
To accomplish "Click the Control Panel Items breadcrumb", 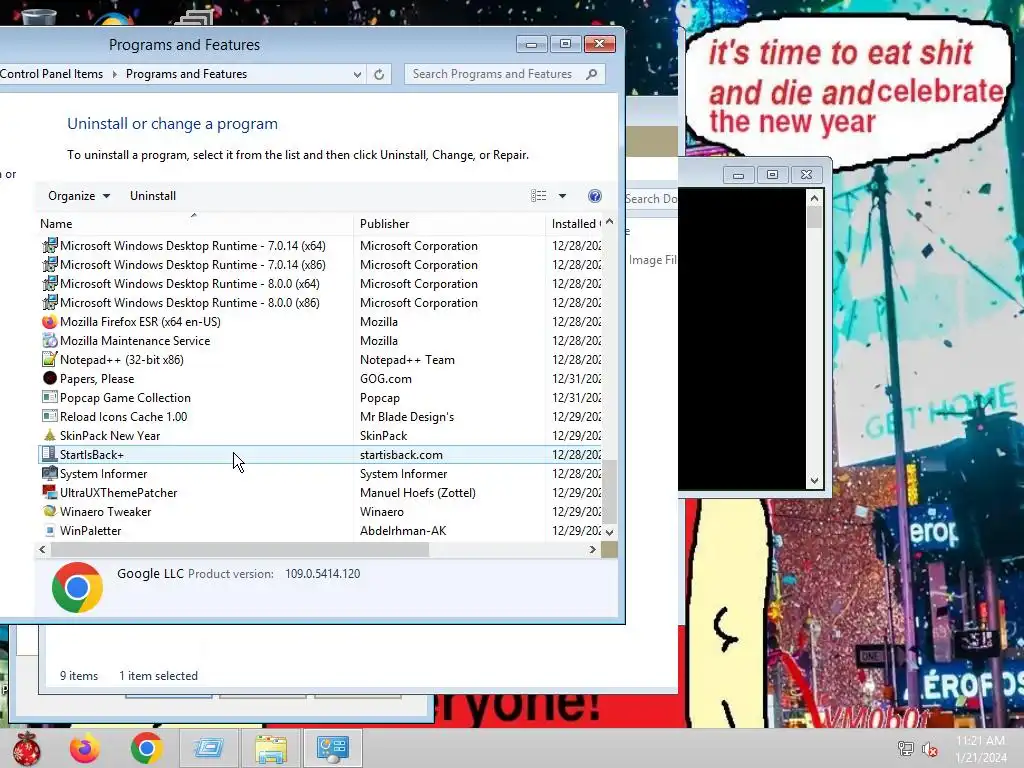I will click(x=52, y=74).
